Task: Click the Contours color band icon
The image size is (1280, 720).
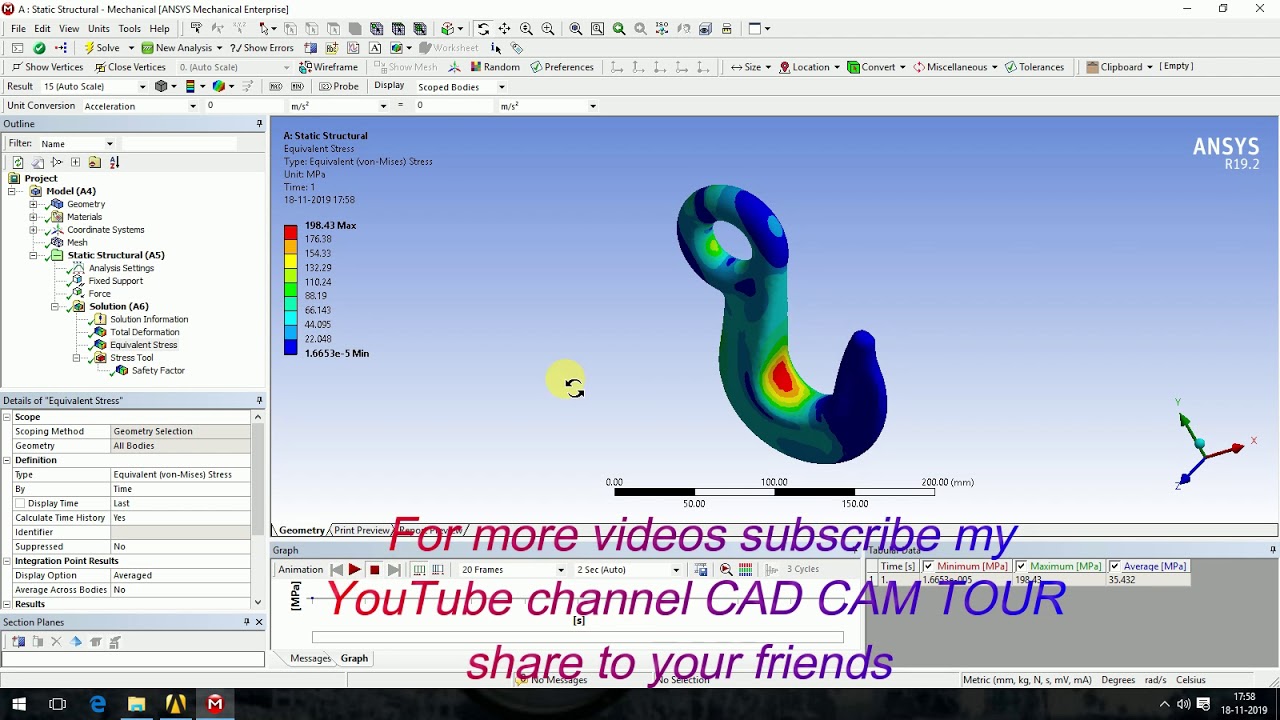Action: click(x=190, y=87)
